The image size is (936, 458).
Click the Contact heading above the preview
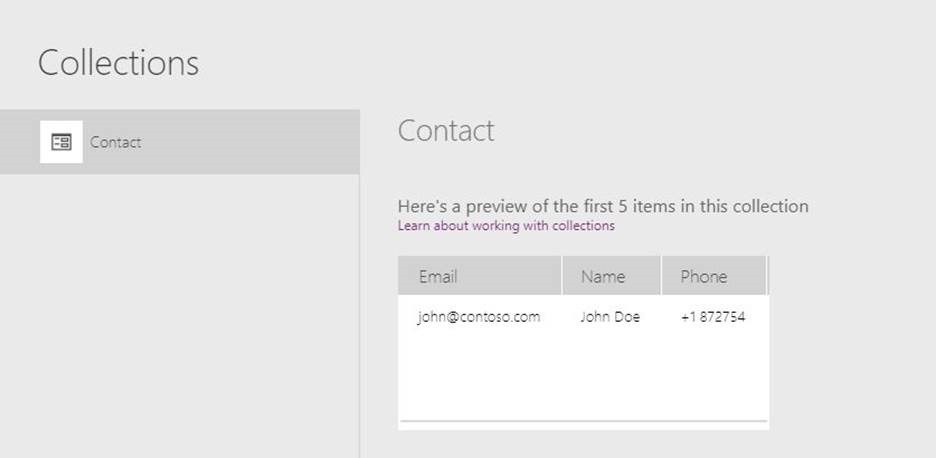click(x=446, y=131)
